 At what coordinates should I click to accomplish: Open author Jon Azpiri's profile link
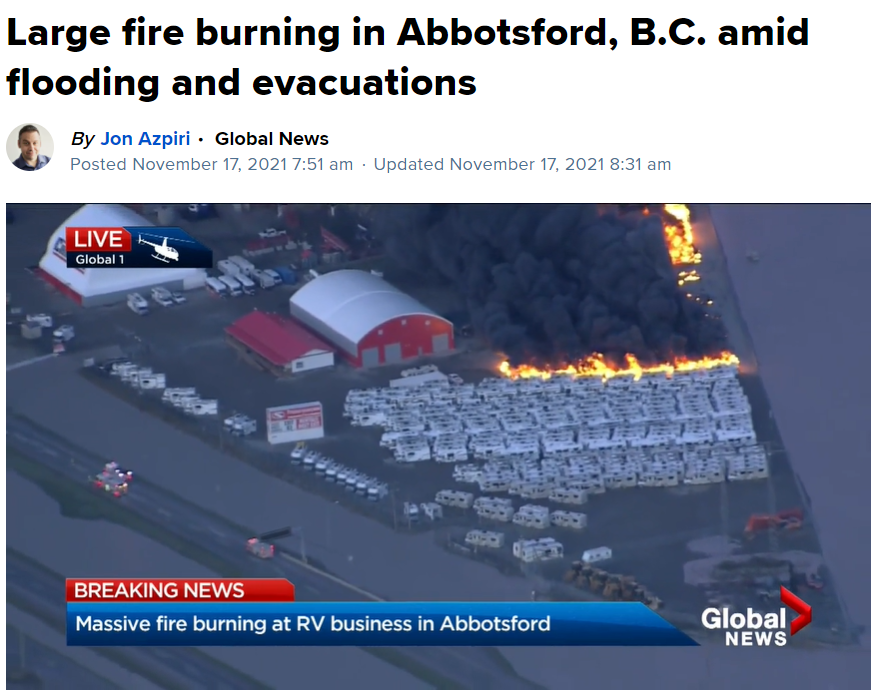(x=145, y=139)
